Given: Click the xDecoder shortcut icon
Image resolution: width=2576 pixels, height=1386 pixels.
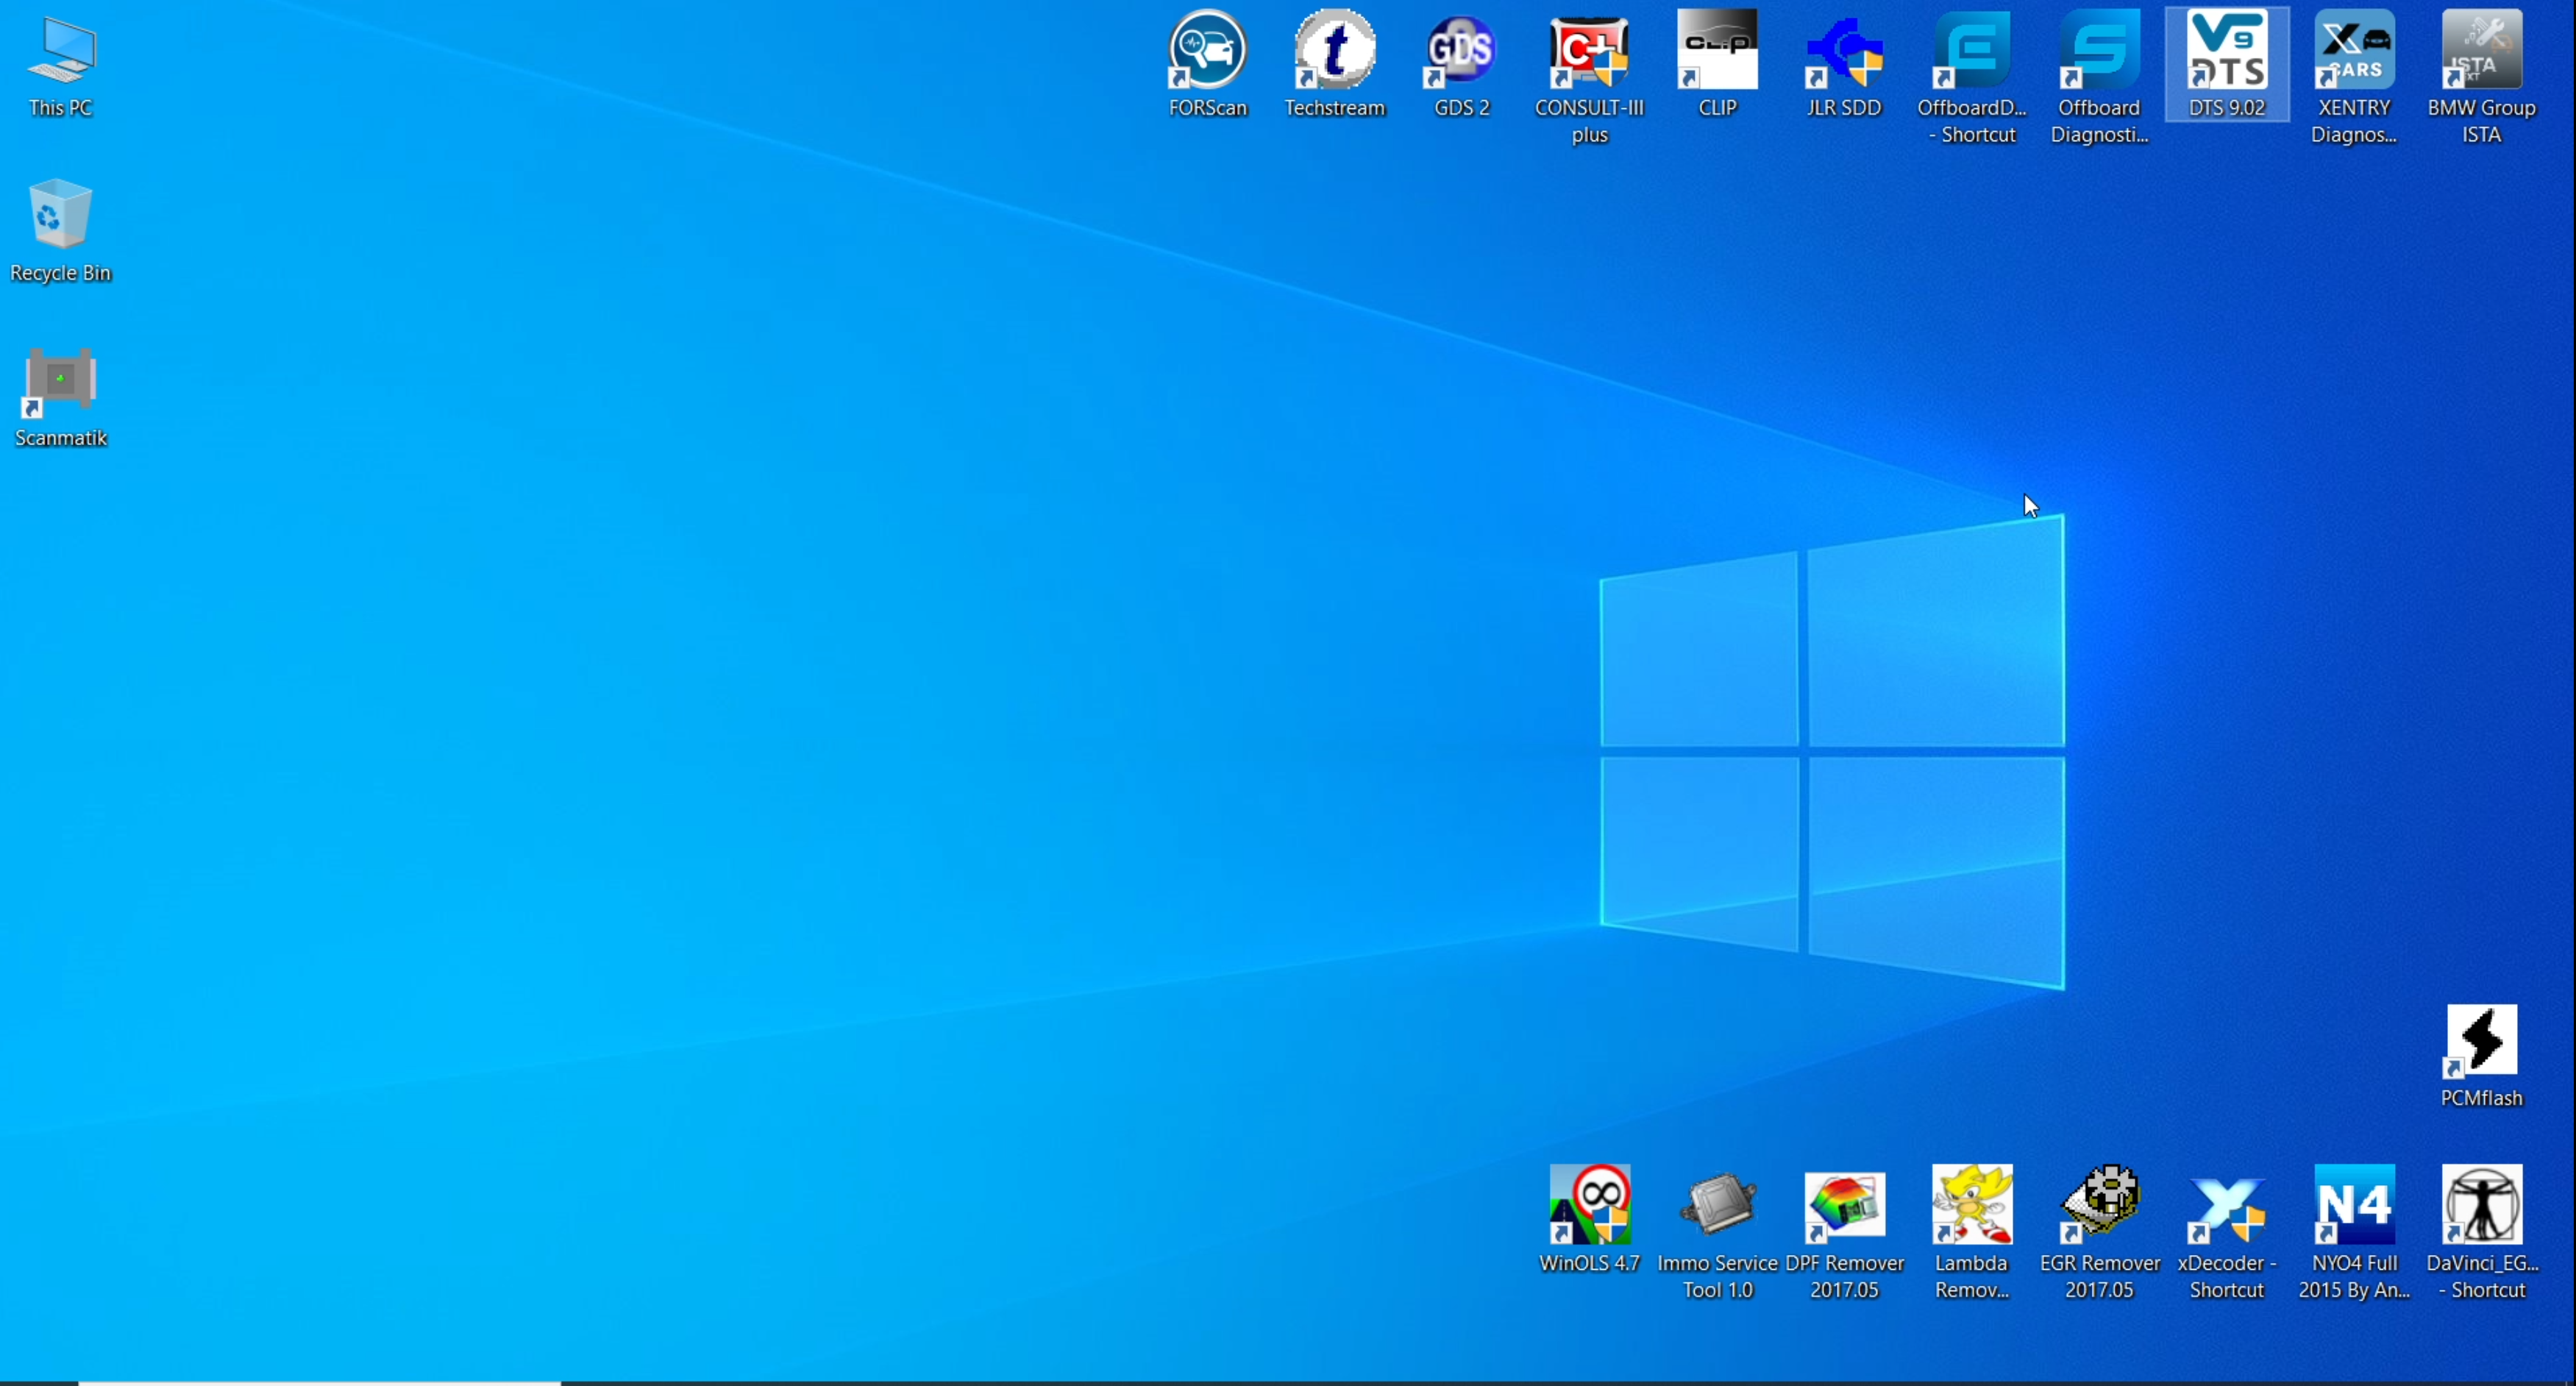Looking at the screenshot, I should pos(2227,1205).
